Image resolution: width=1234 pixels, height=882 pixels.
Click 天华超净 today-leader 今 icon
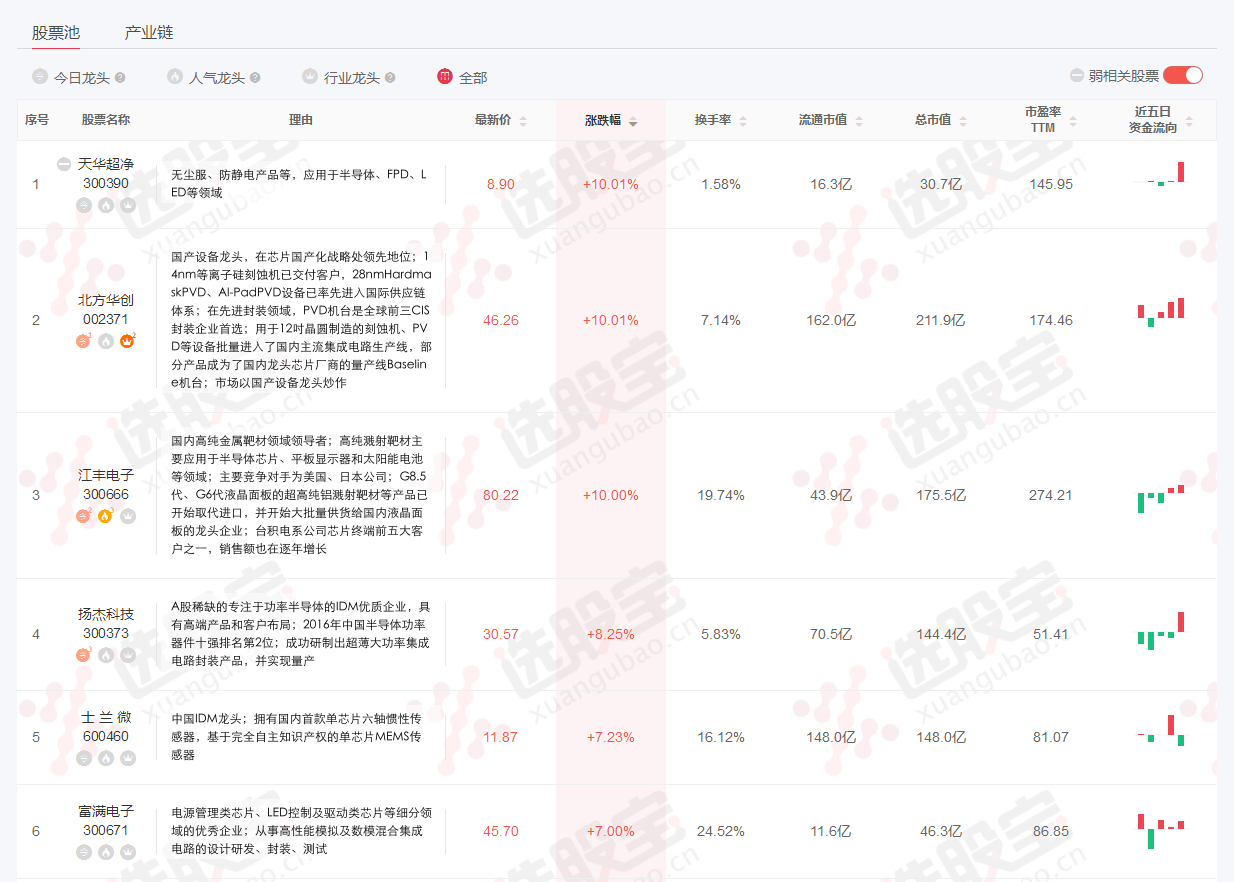84,205
